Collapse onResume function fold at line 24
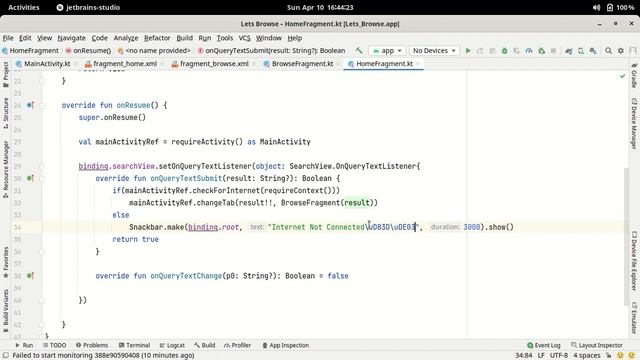This screenshot has height=360, width=640. 42,105
